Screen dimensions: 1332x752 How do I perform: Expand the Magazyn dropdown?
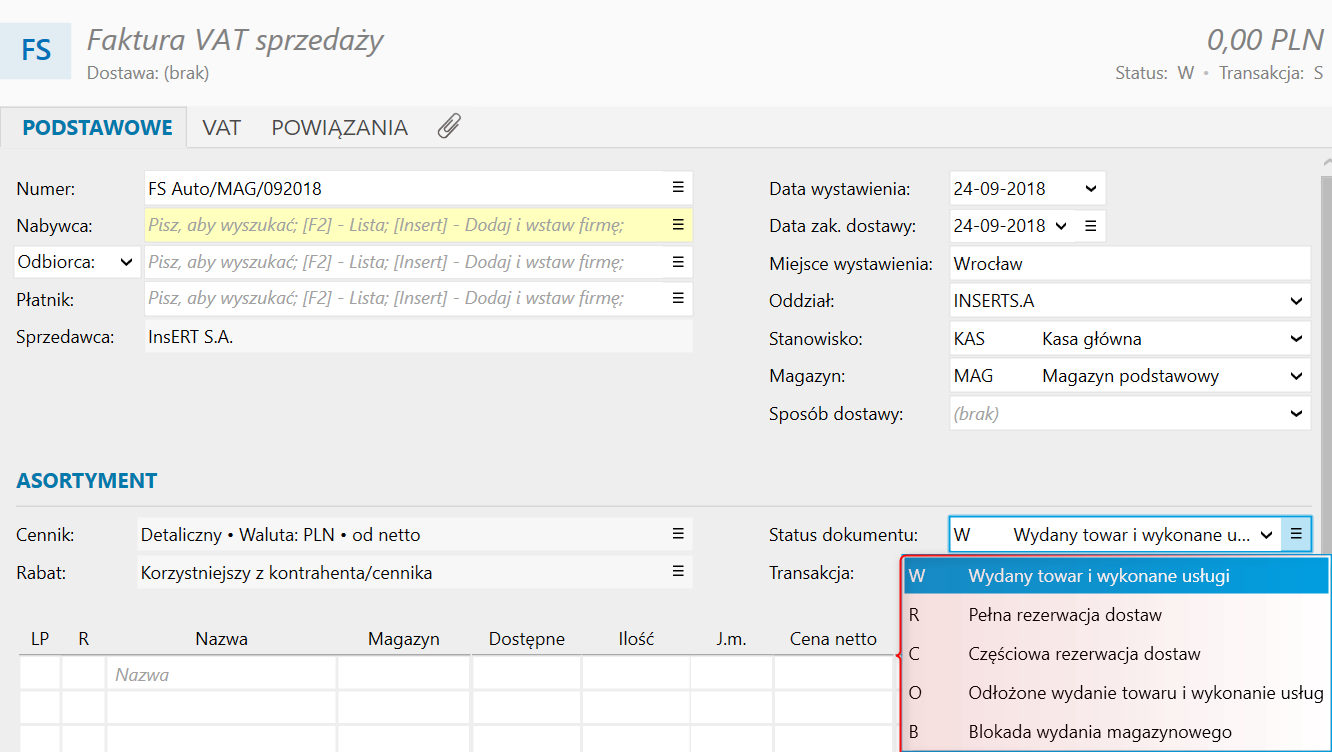click(x=1297, y=376)
